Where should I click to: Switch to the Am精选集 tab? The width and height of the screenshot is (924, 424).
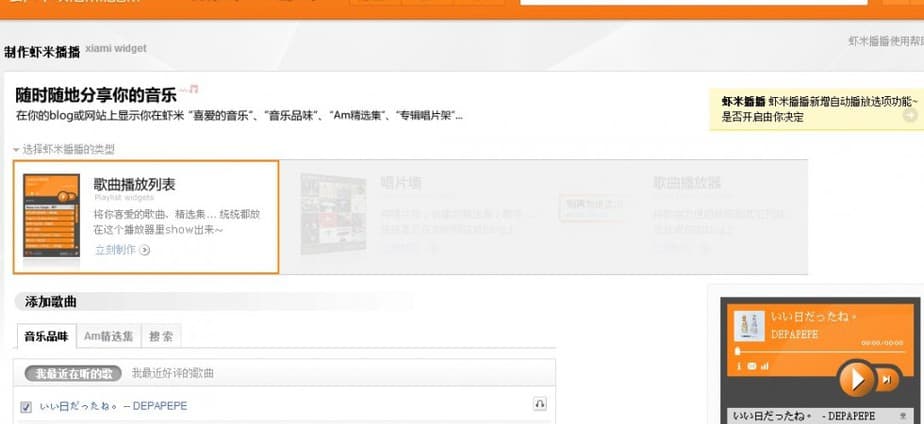108,337
